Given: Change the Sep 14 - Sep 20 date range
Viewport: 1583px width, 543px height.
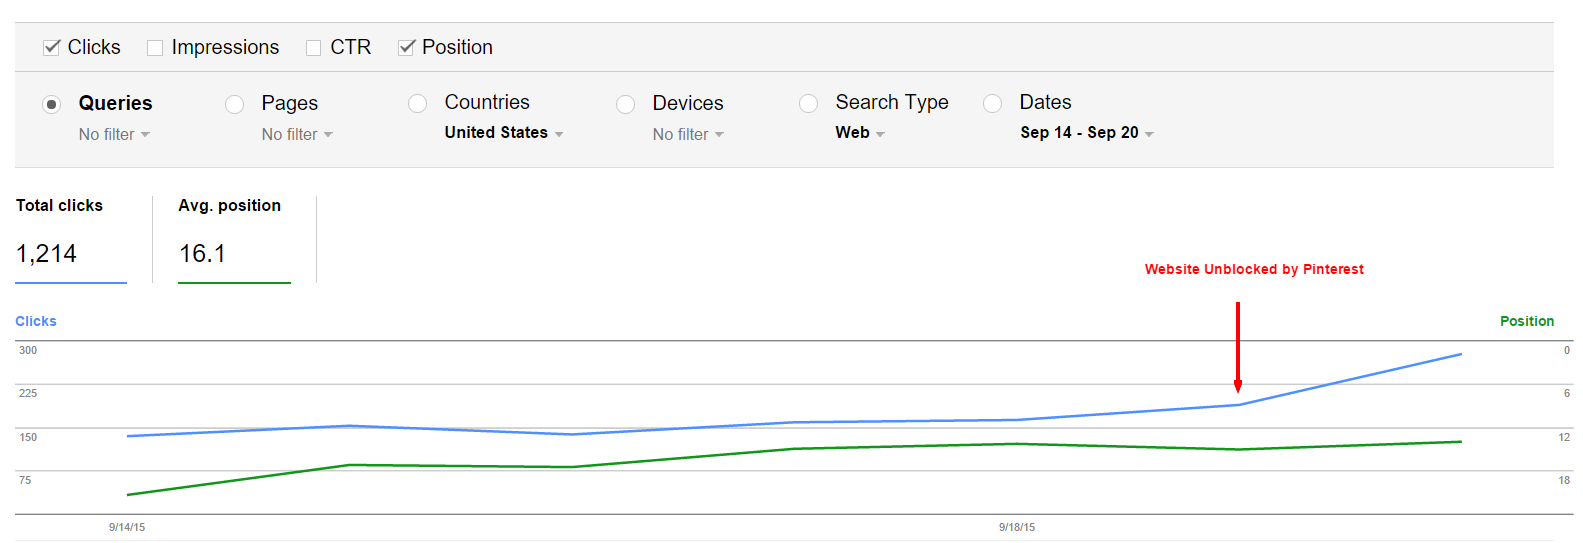Looking at the screenshot, I should [x=1087, y=133].
